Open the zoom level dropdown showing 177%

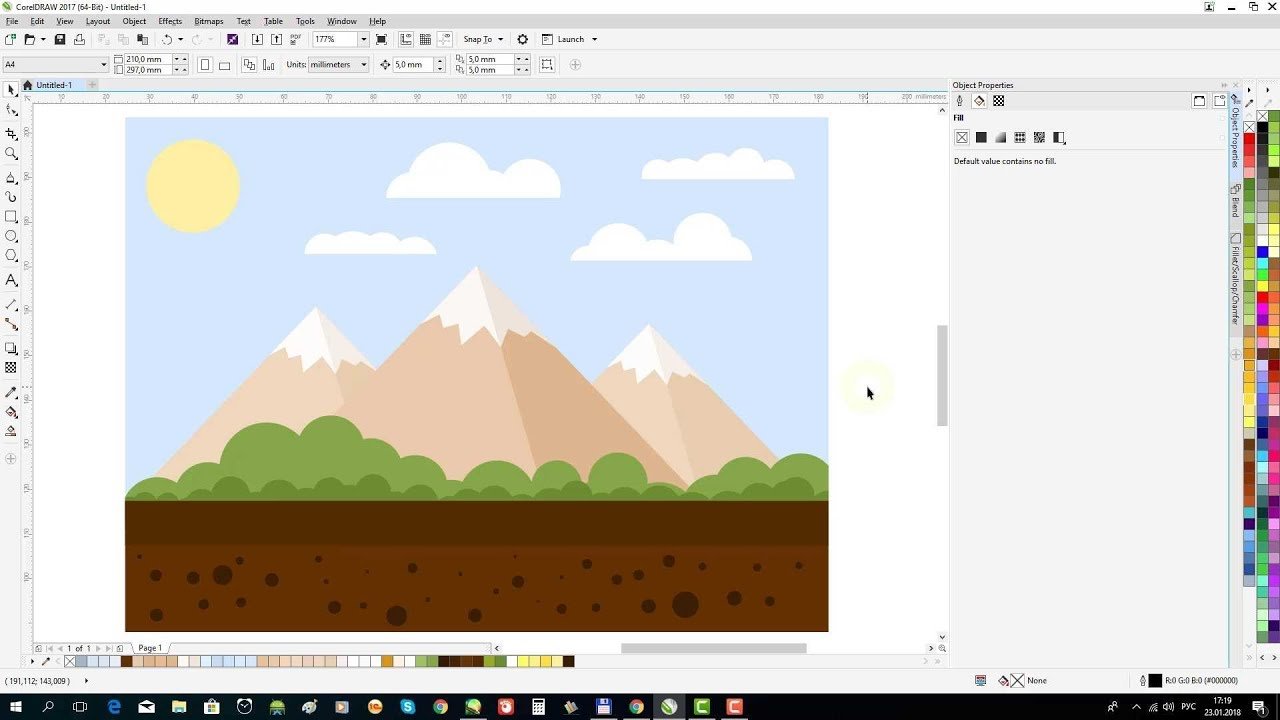[363, 39]
